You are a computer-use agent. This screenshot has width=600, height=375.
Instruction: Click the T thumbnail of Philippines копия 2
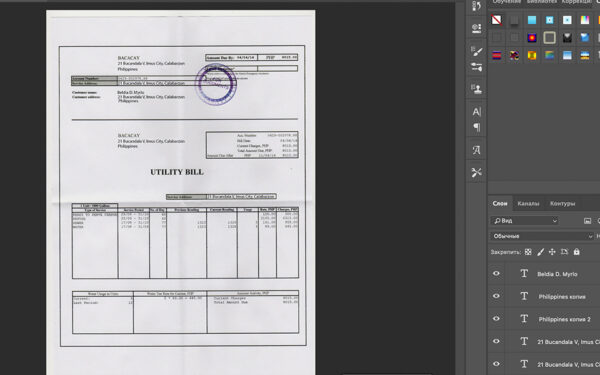tap(524, 319)
